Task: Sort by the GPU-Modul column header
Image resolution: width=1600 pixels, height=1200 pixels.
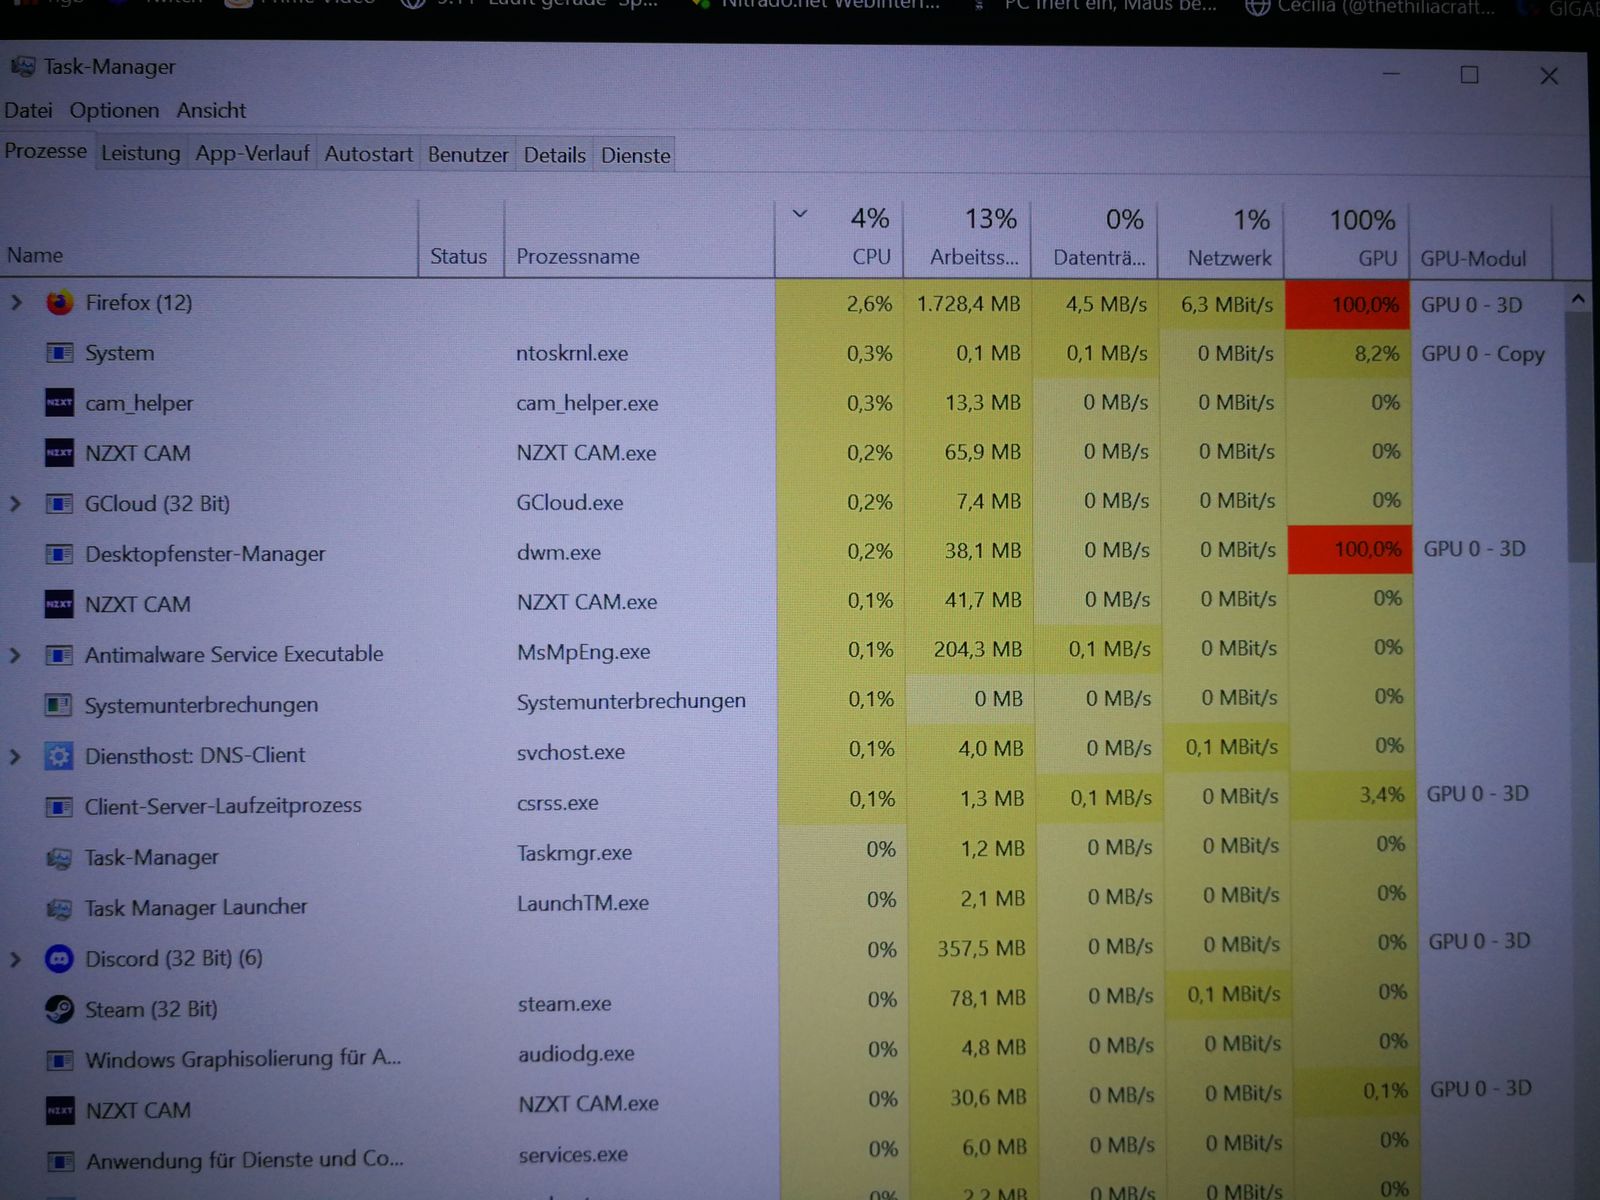Action: tap(1481, 240)
